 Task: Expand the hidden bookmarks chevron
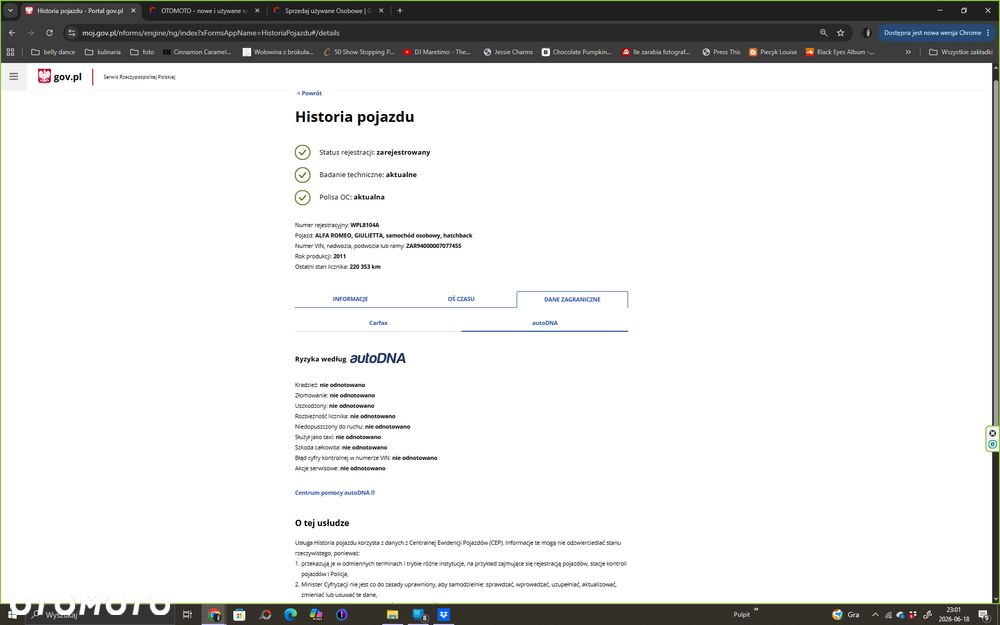click(908, 52)
